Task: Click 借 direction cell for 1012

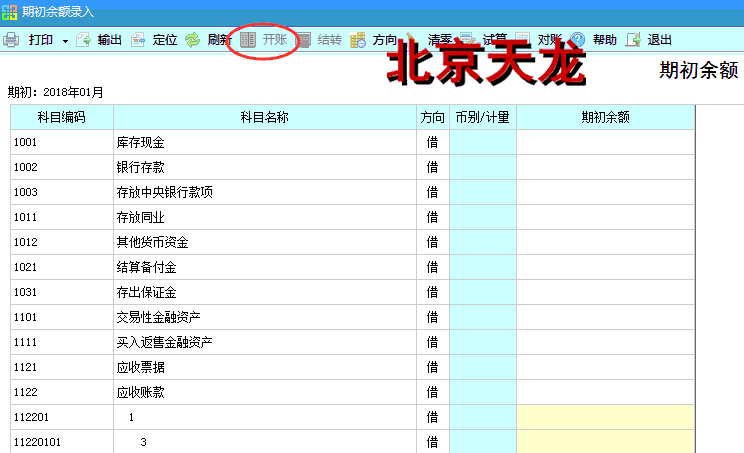Action: point(432,242)
